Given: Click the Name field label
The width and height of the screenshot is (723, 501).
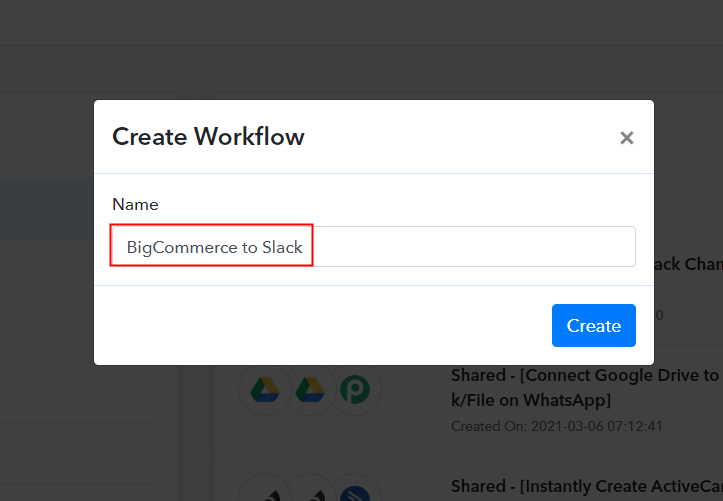Looking at the screenshot, I should [x=135, y=204].
